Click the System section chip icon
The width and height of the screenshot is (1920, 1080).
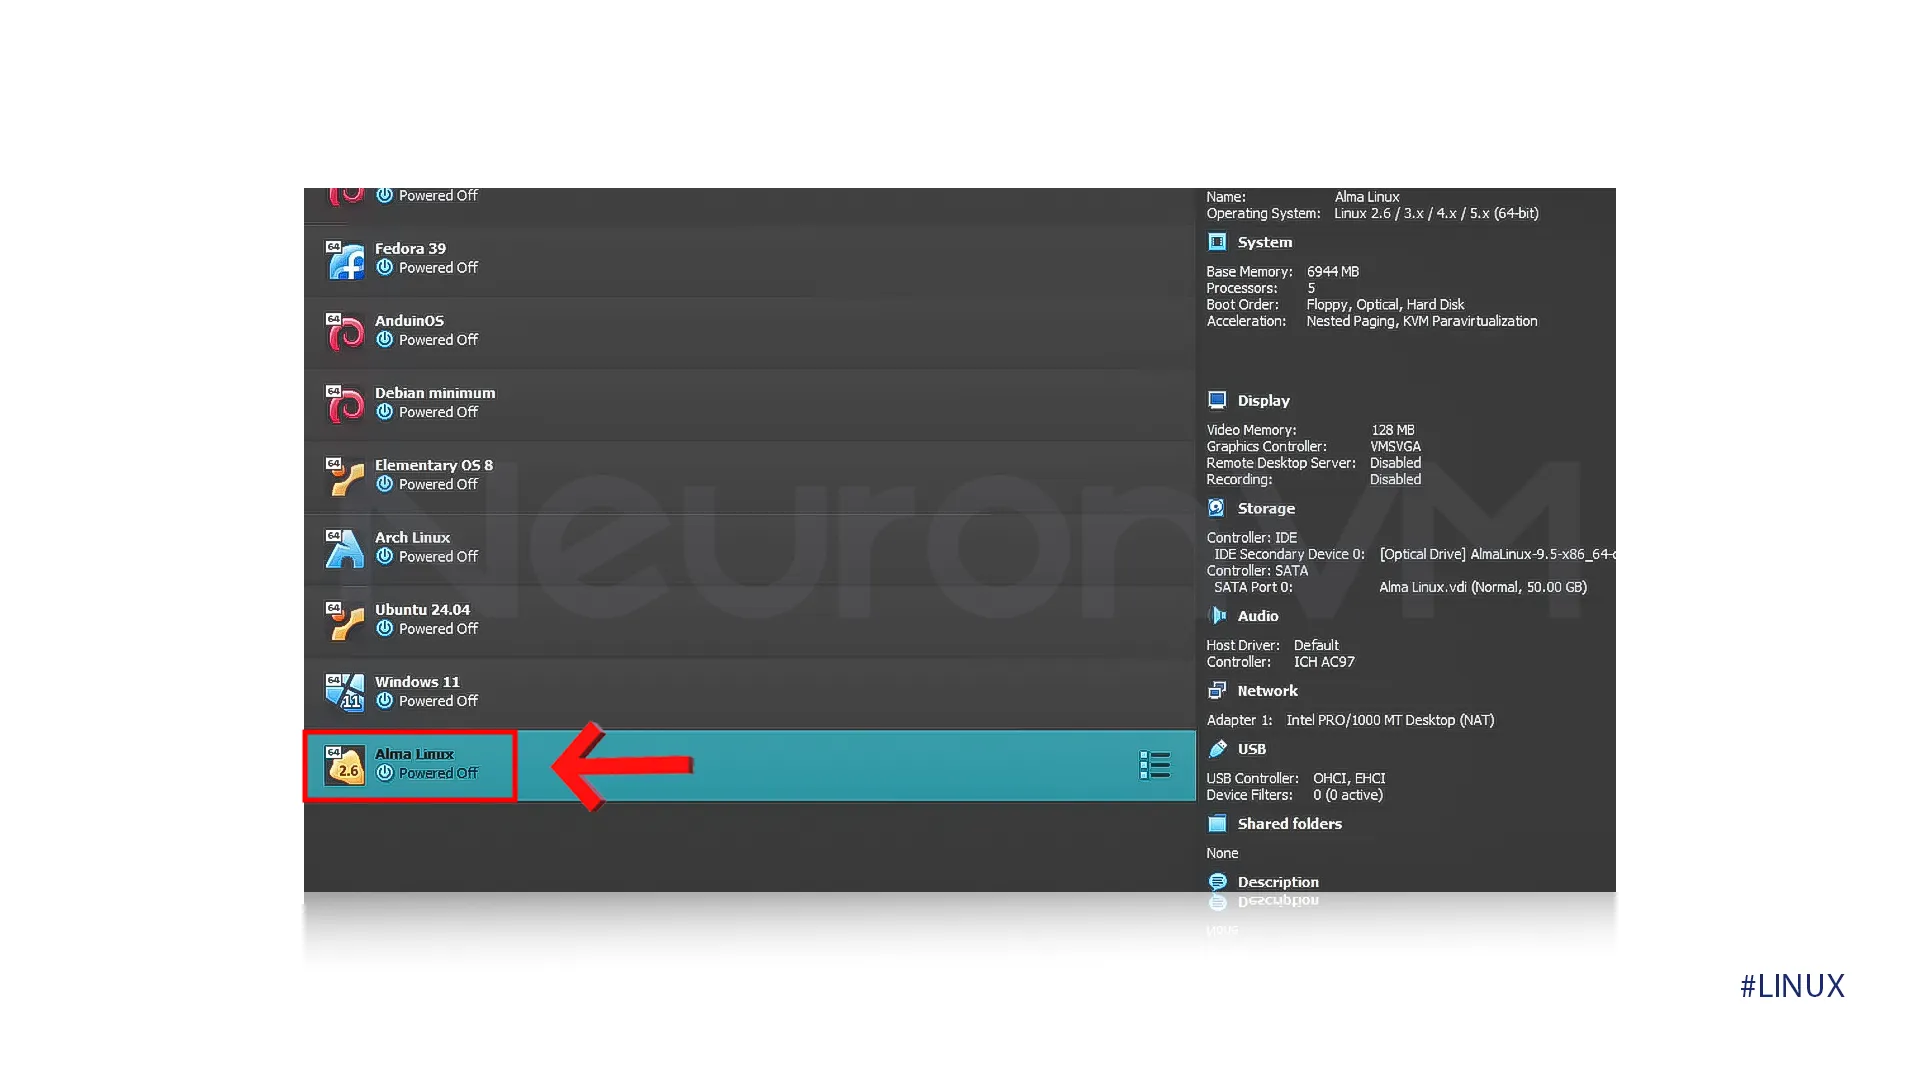[1217, 242]
